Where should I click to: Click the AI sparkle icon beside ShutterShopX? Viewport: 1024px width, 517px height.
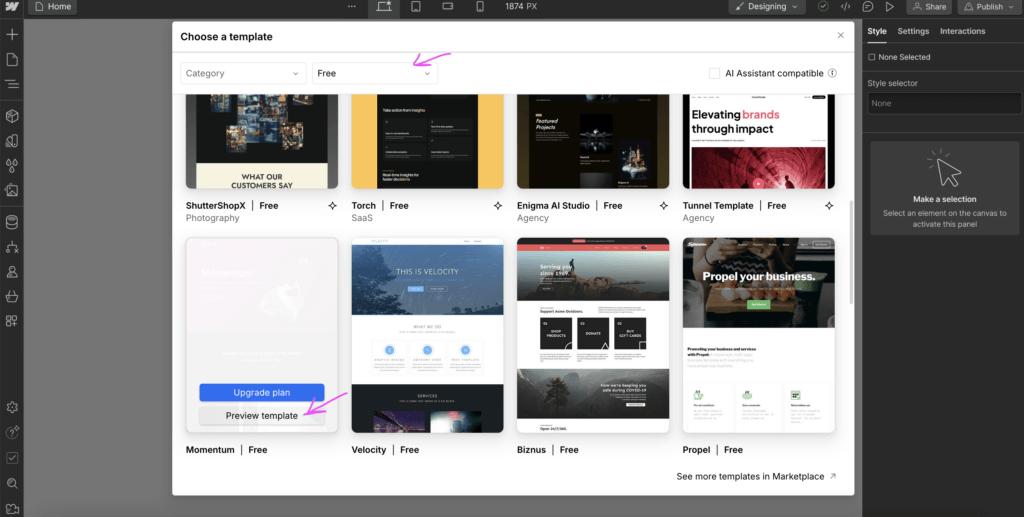(x=332, y=206)
